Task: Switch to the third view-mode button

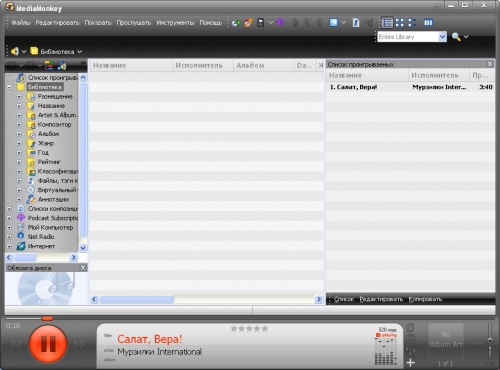Action: tap(412, 23)
